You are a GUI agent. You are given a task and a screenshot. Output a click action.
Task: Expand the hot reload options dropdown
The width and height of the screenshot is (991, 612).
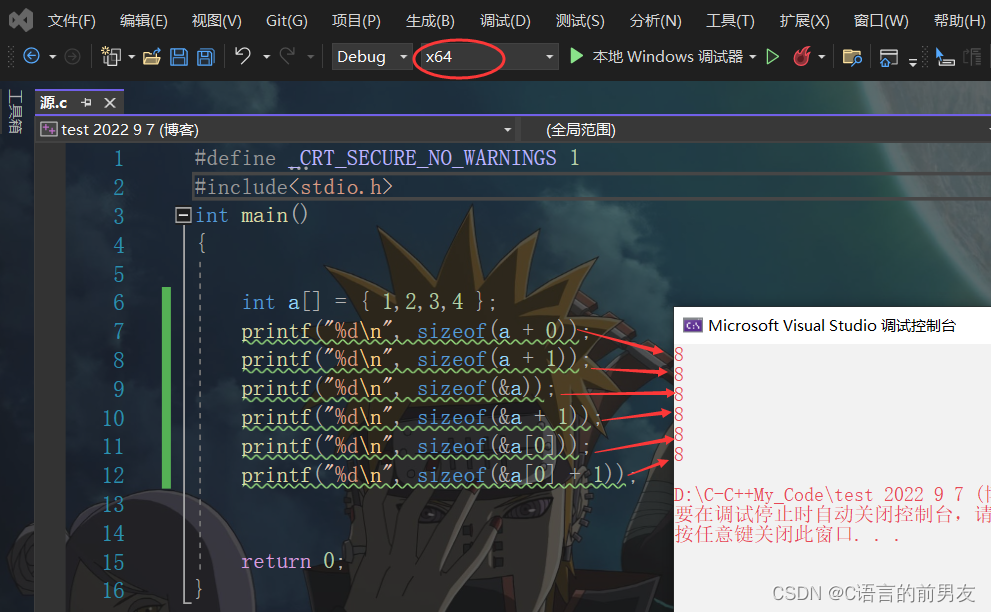pyautogui.click(x=822, y=57)
